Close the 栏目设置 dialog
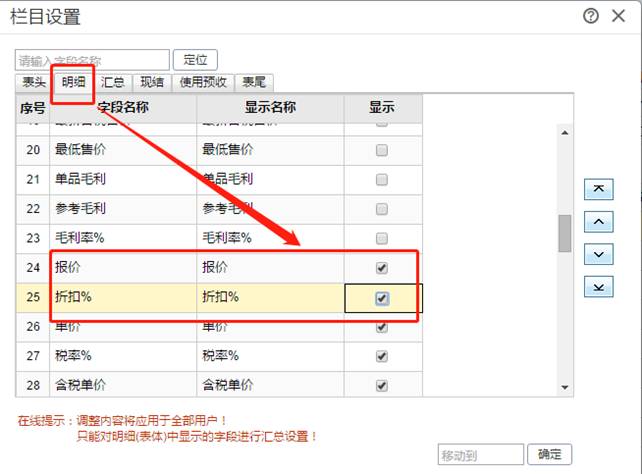 pos(620,16)
